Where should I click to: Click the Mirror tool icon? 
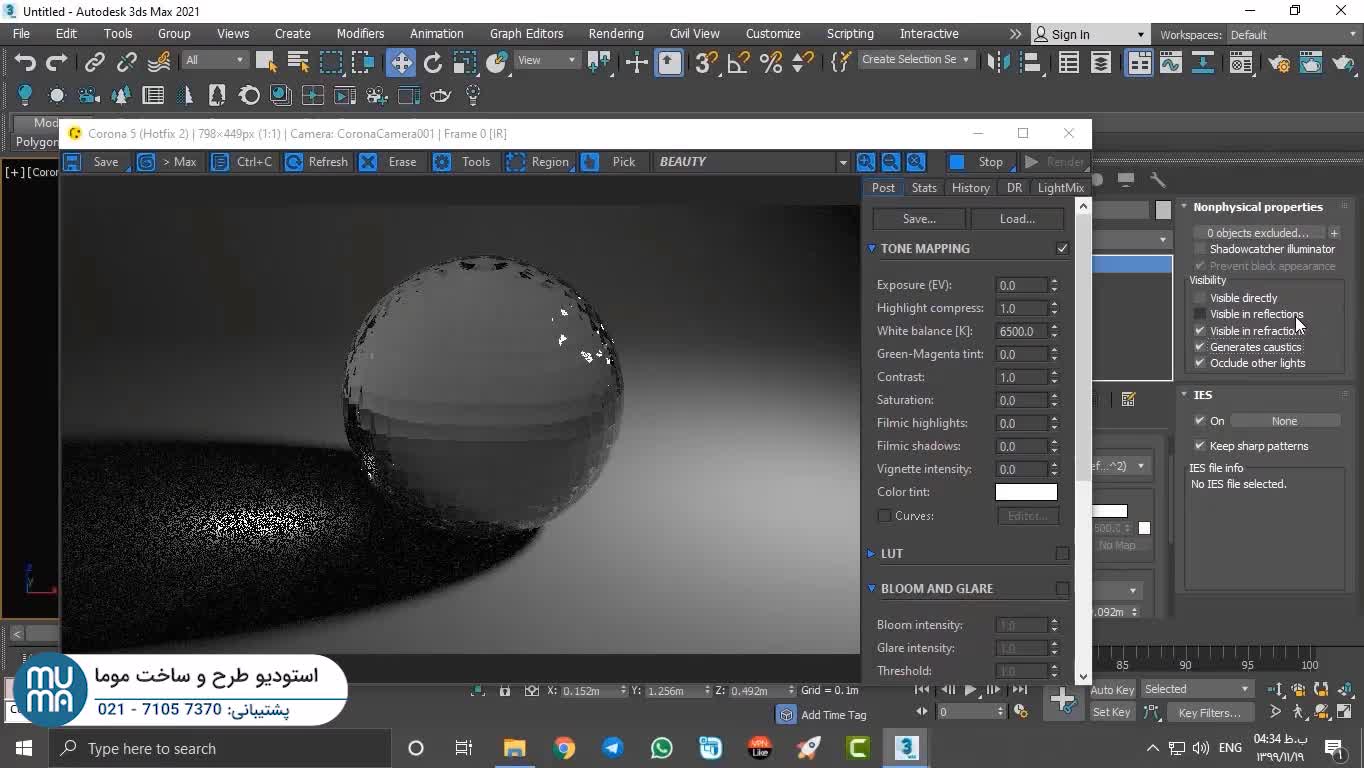click(997, 63)
